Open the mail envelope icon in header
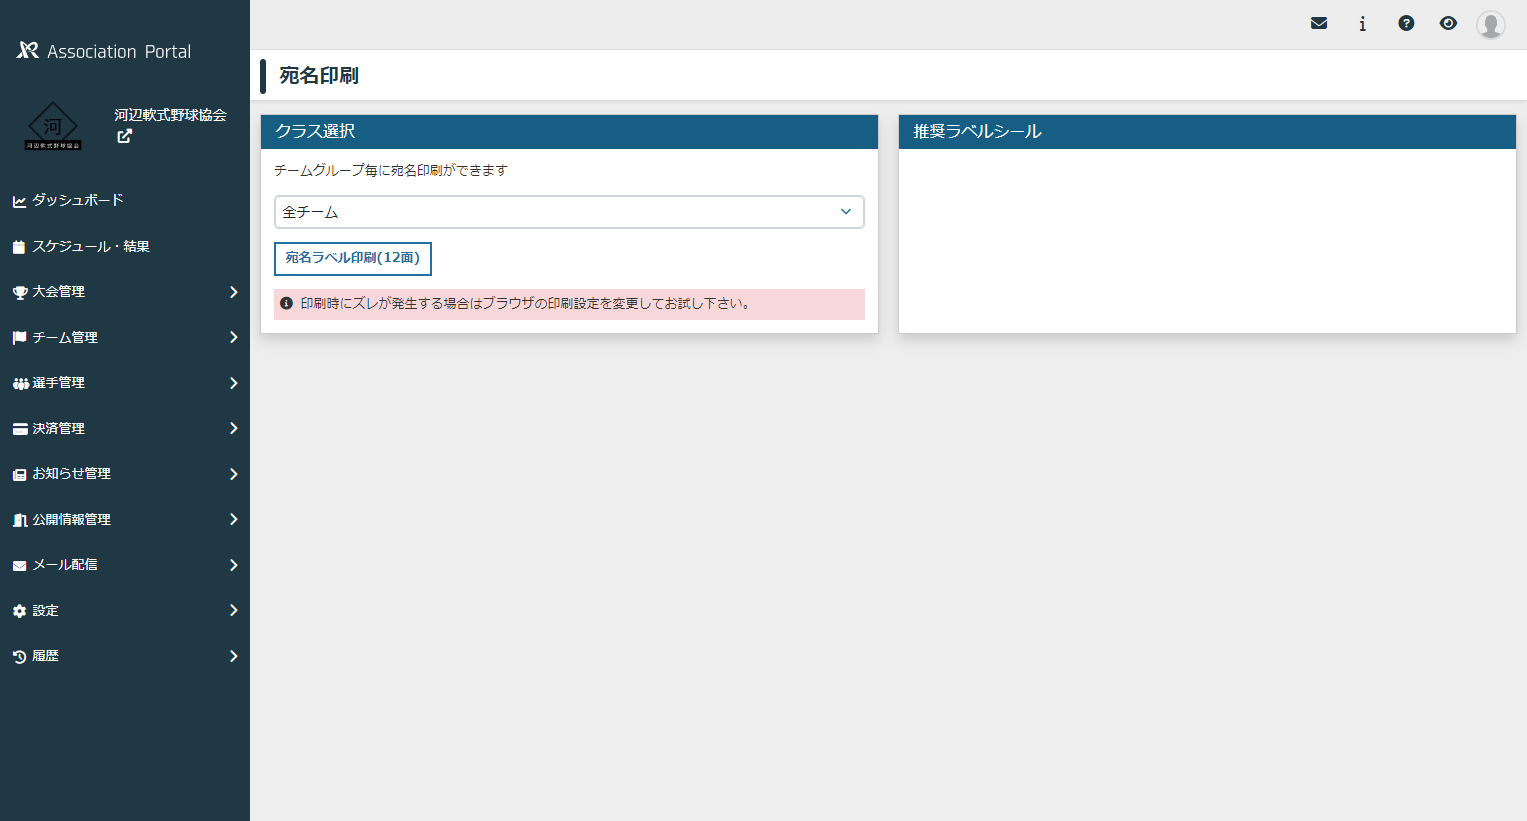Viewport: 1527px width, 821px height. coord(1319,23)
